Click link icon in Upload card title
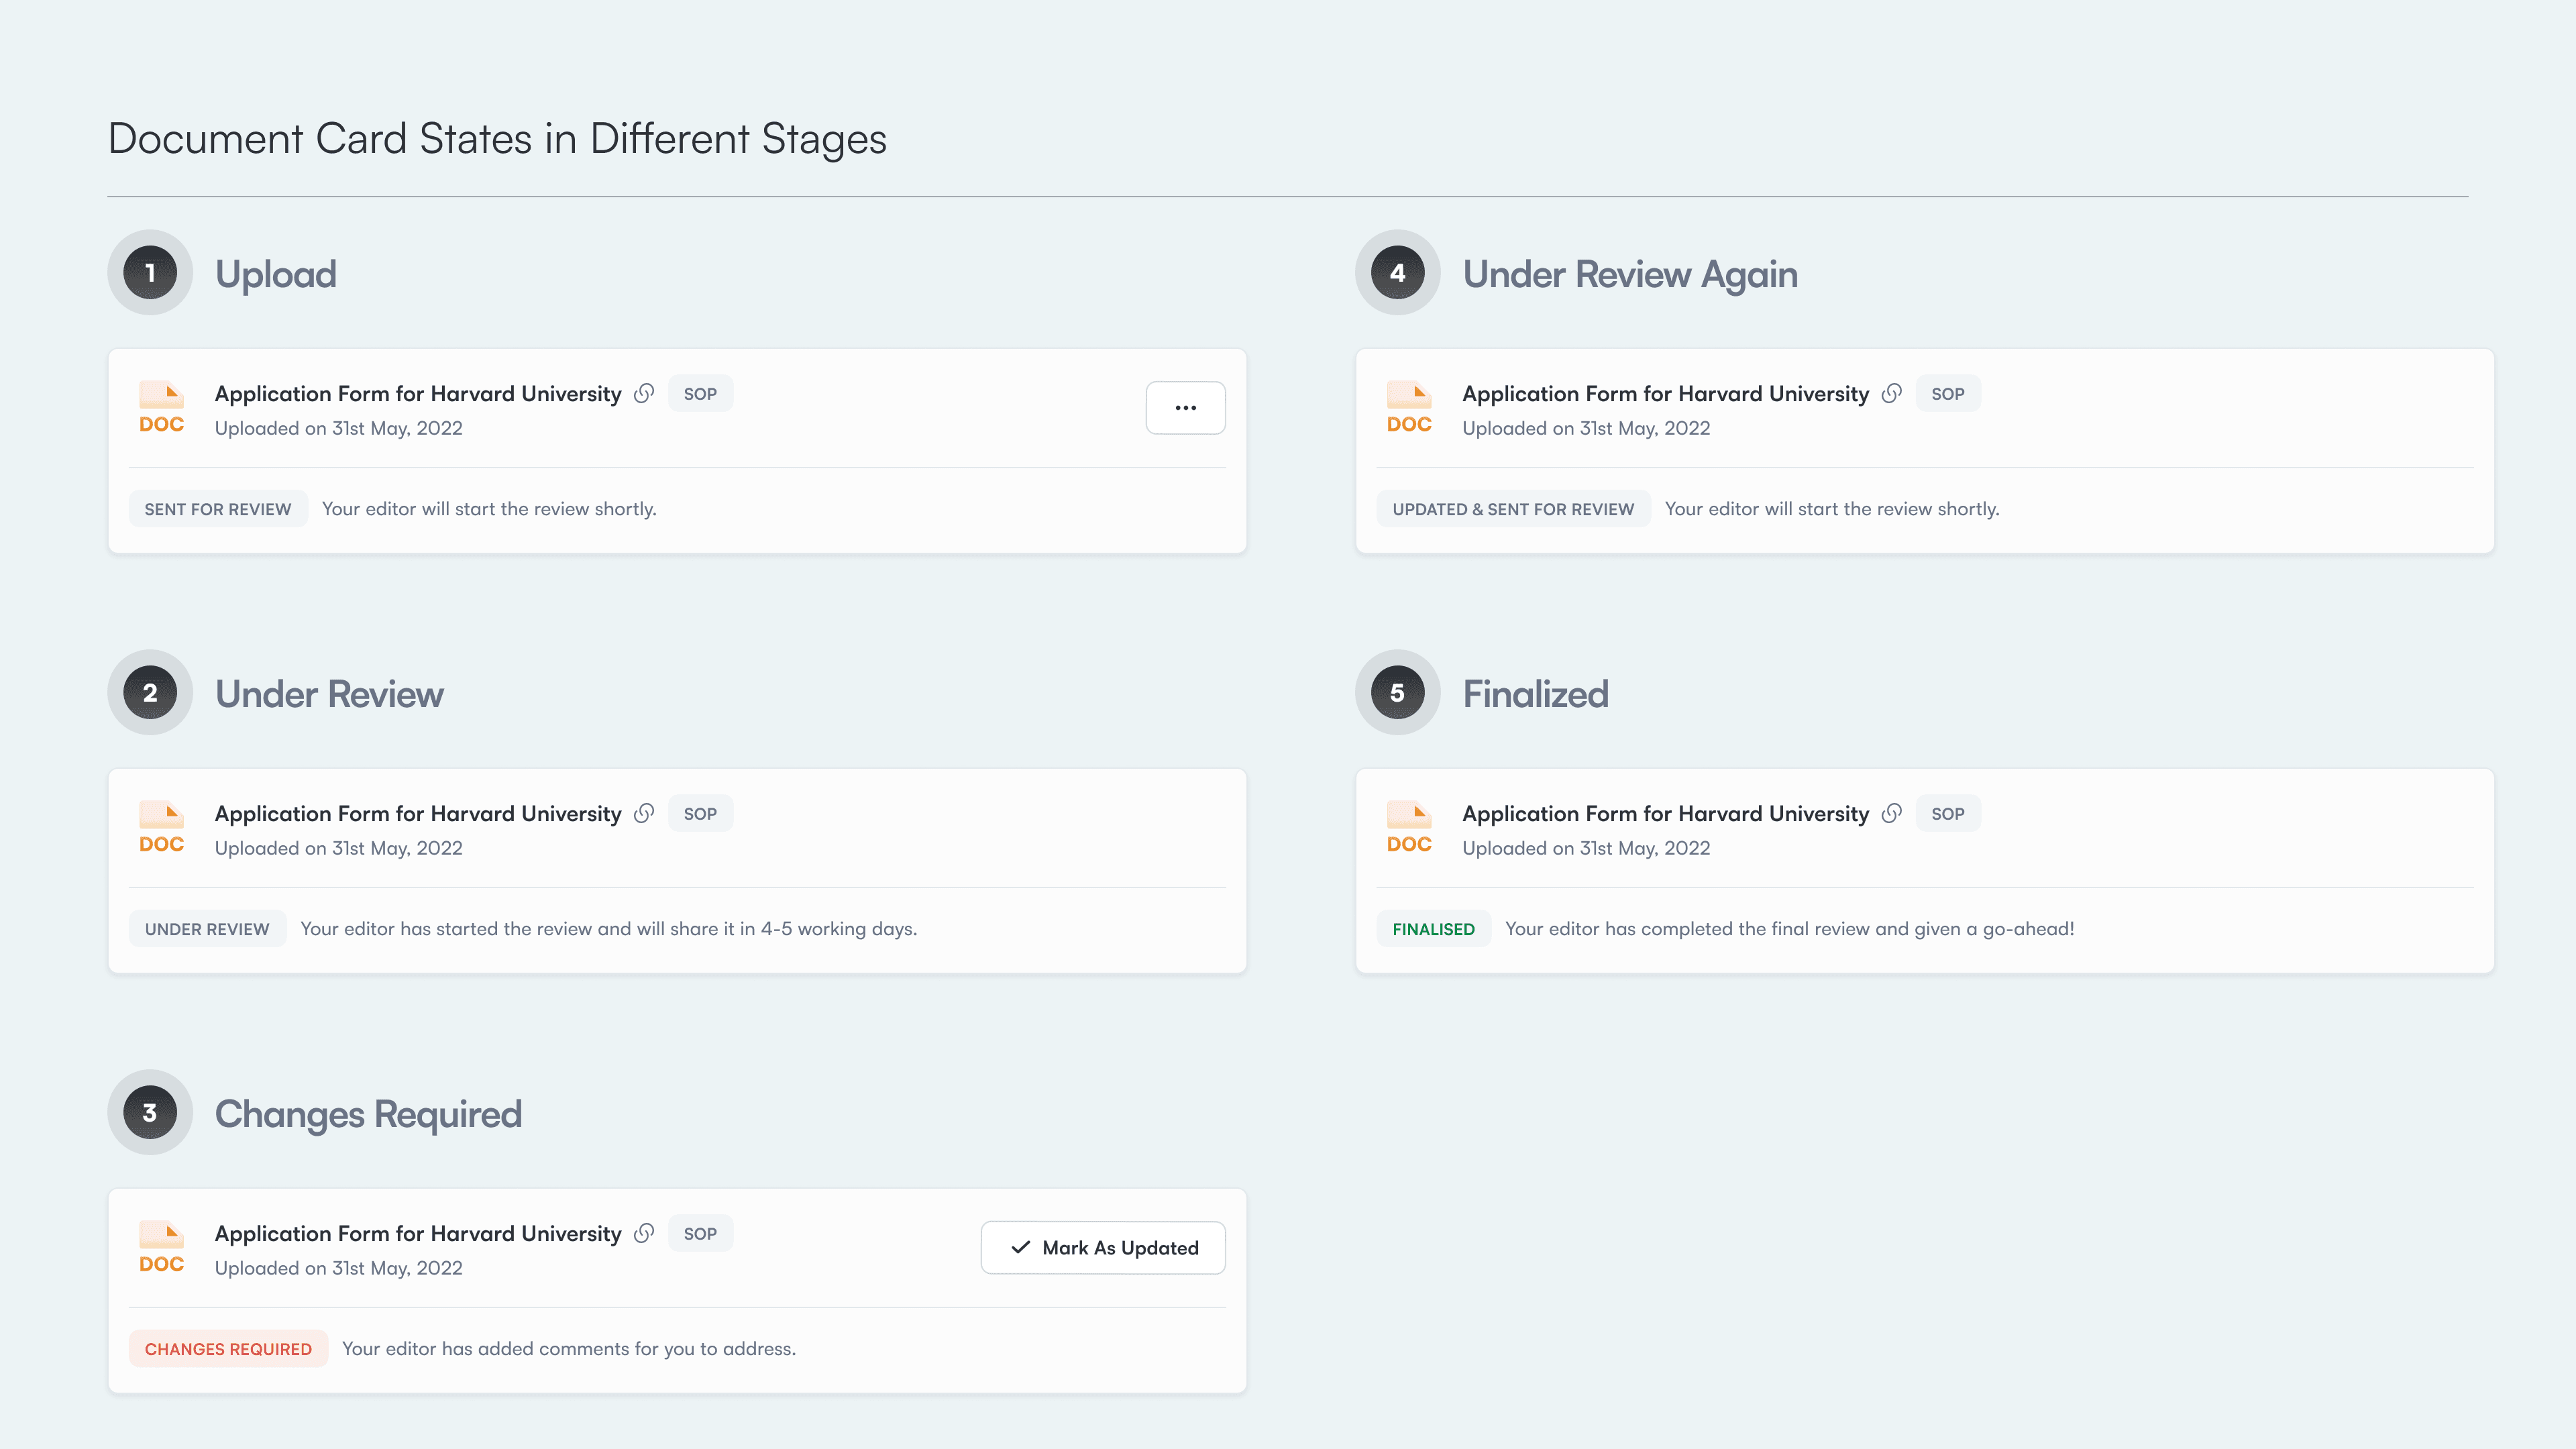 644,393
